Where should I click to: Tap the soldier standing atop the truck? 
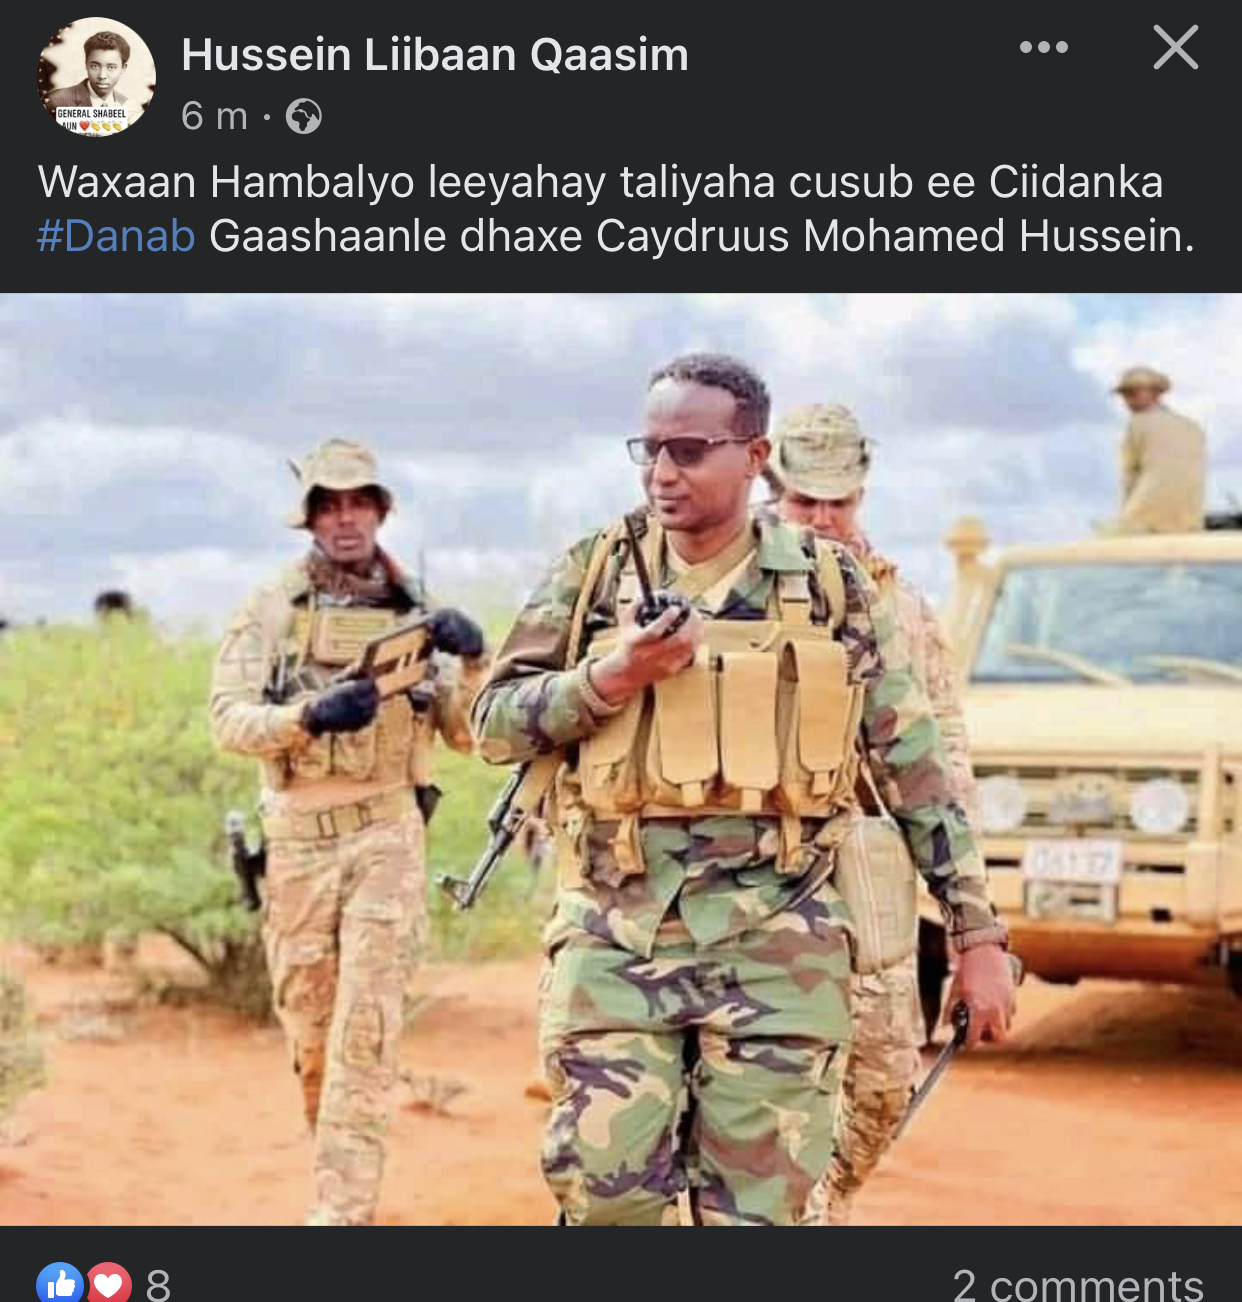point(1160,450)
